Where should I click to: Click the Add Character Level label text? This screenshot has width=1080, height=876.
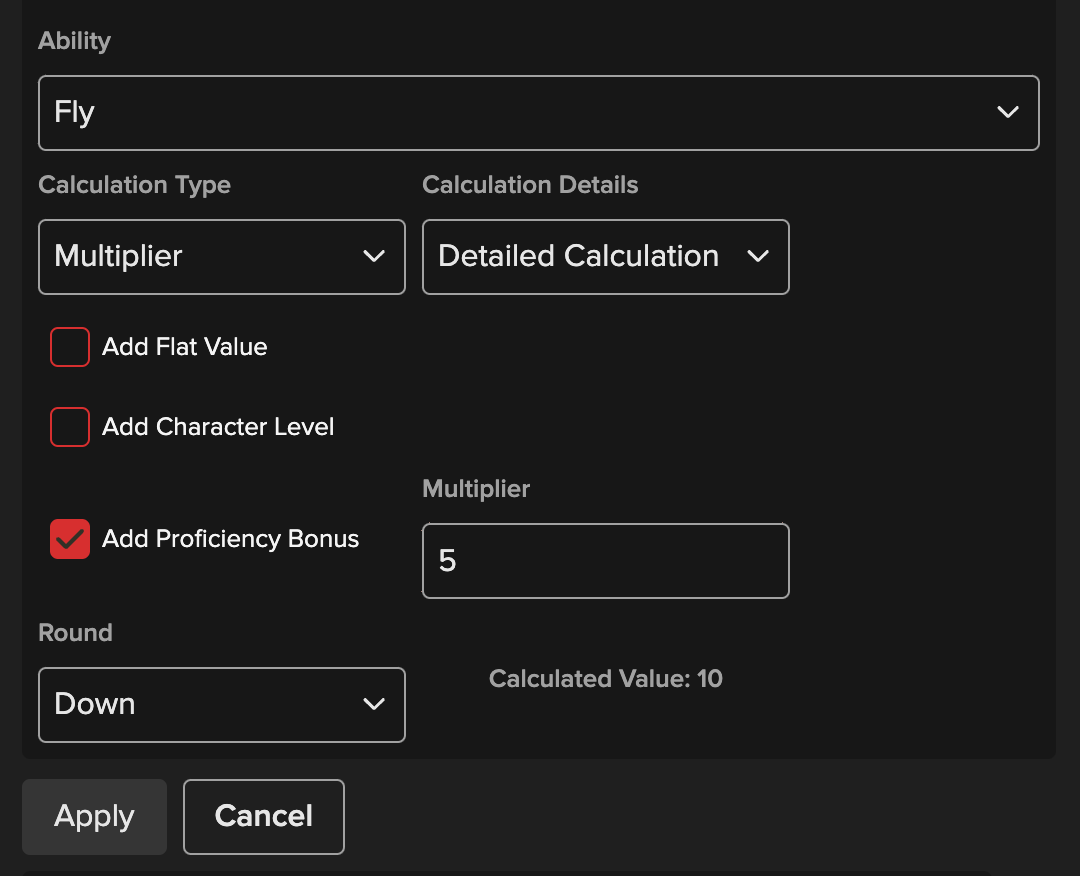218,427
